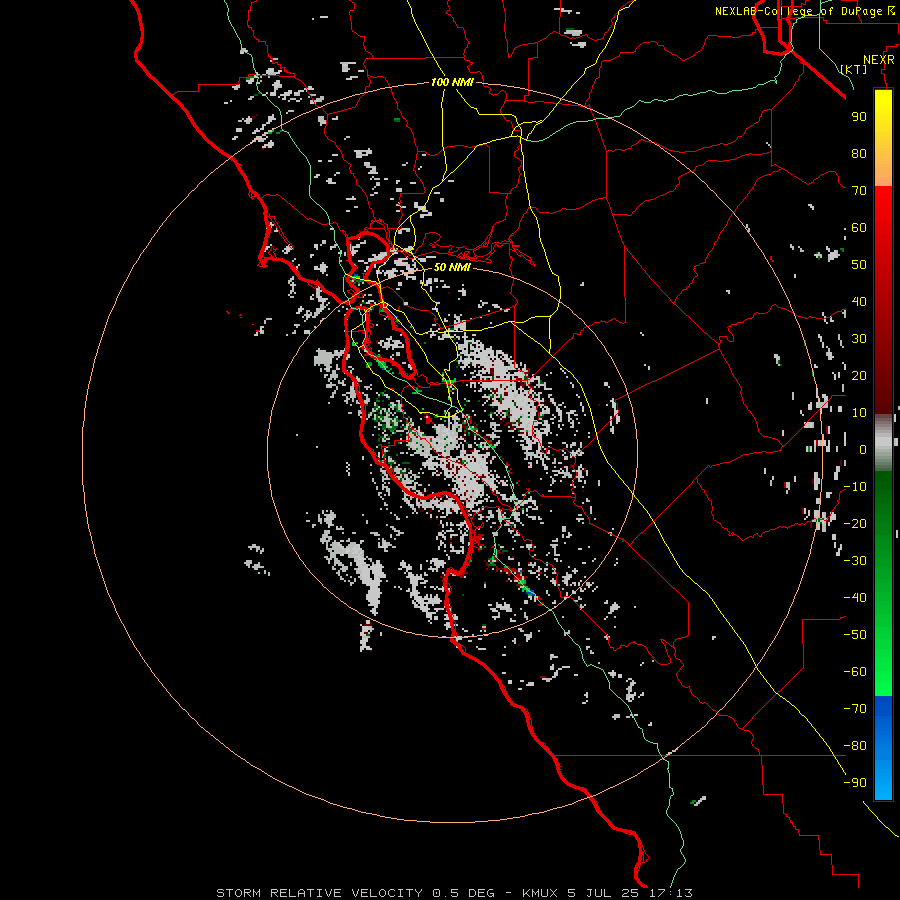The height and width of the screenshot is (900, 900).
Task: Select the dark green band near -20 knots
Action: (883, 517)
